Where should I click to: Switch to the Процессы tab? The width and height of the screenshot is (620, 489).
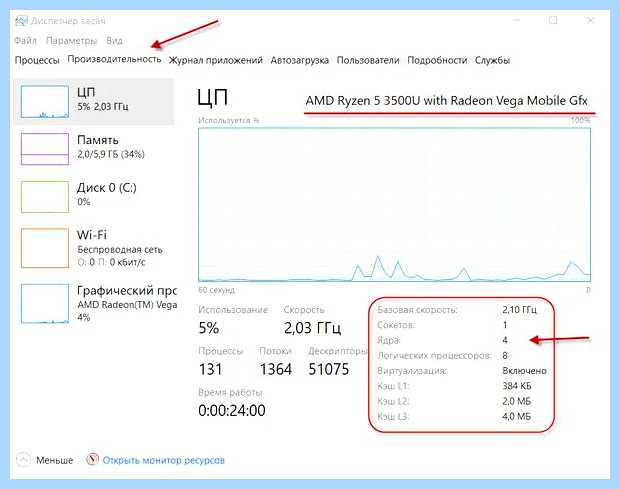point(37,60)
